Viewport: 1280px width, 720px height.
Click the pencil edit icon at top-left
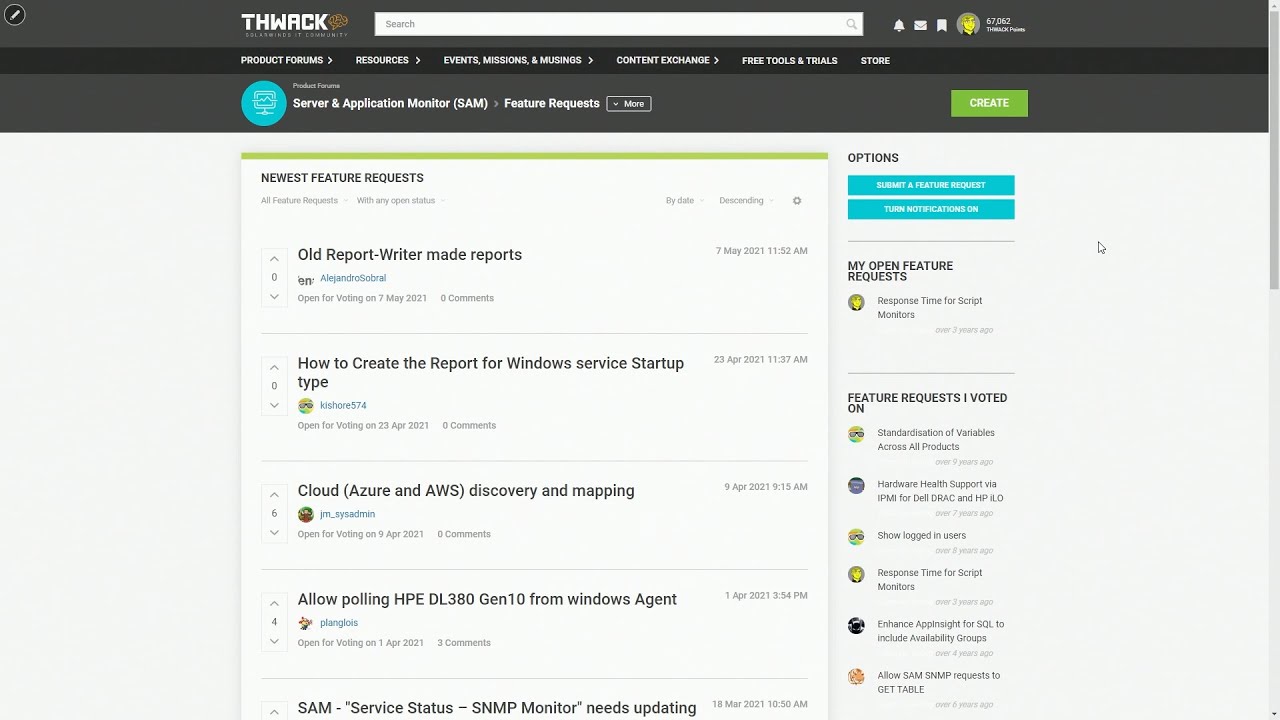(15, 15)
